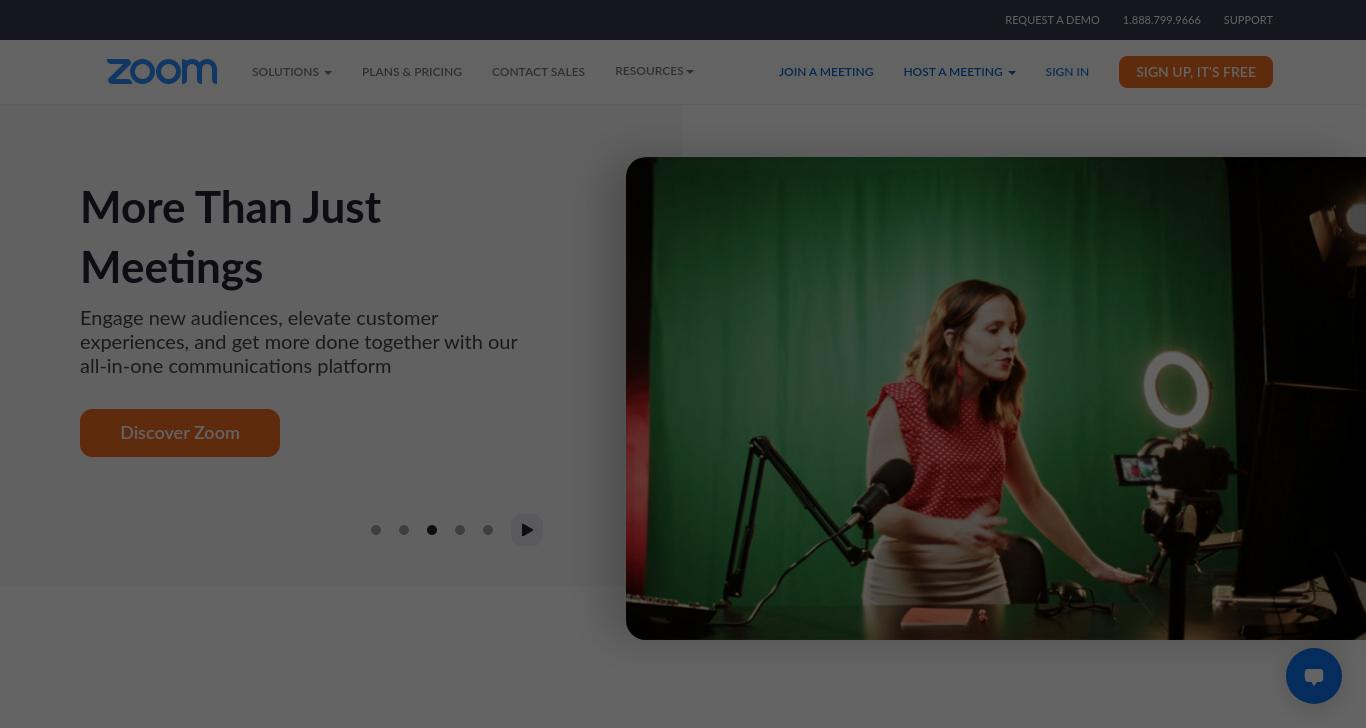Click Sign Up, It's Free button
The height and width of the screenshot is (728, 1366).
[x=1196, y=72]
